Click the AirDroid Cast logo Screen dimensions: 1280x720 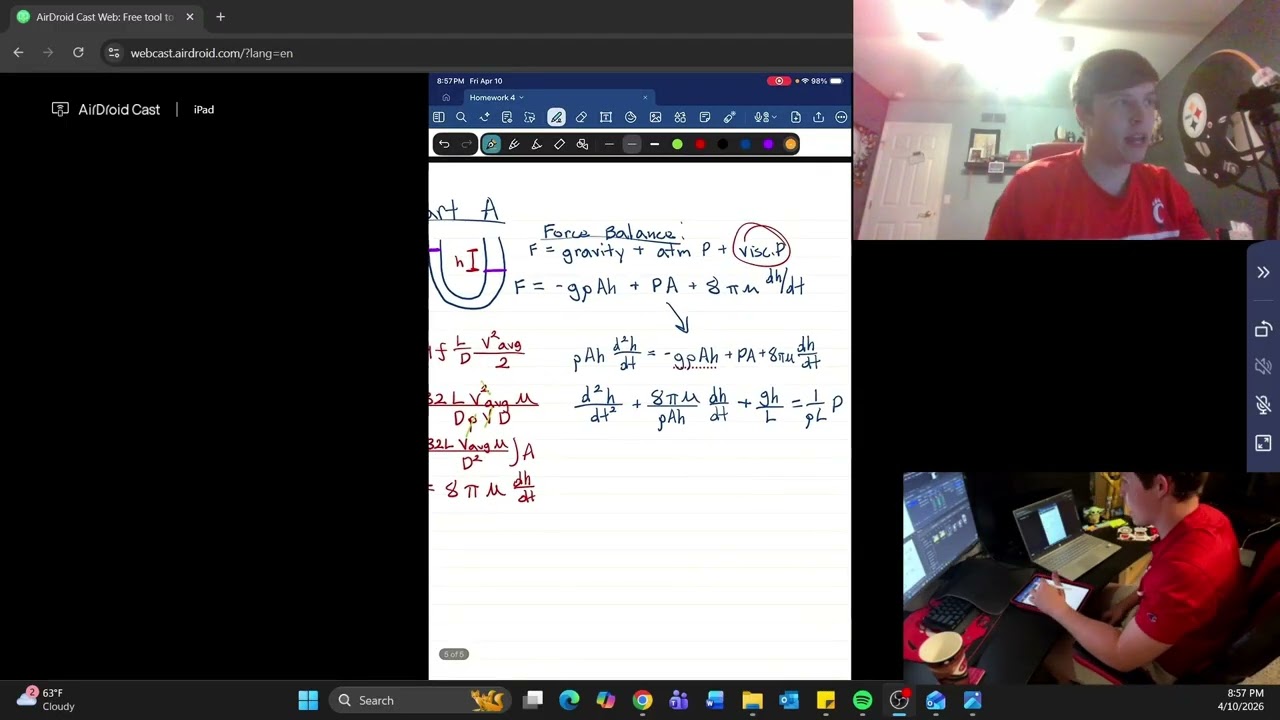pos(106,110)
